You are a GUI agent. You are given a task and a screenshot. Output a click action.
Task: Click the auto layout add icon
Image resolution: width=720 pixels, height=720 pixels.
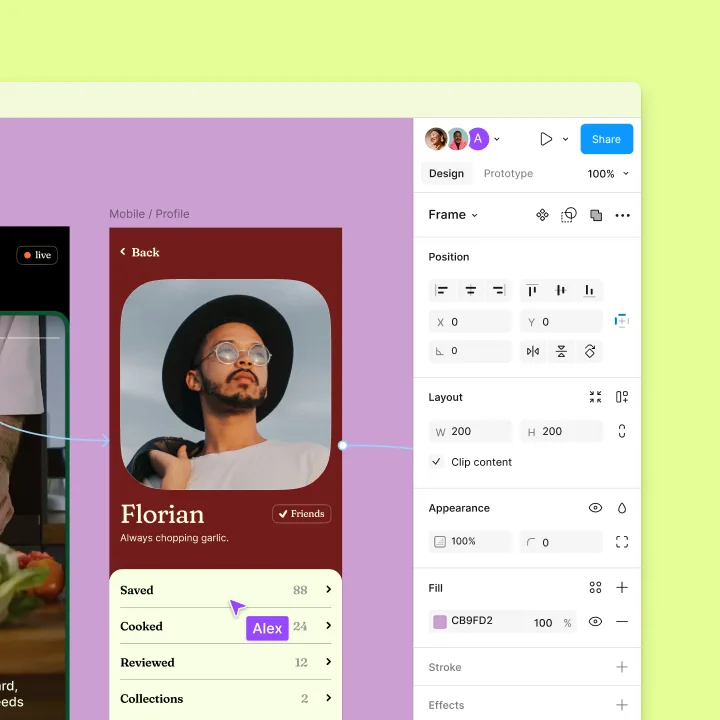click(622, 397)
